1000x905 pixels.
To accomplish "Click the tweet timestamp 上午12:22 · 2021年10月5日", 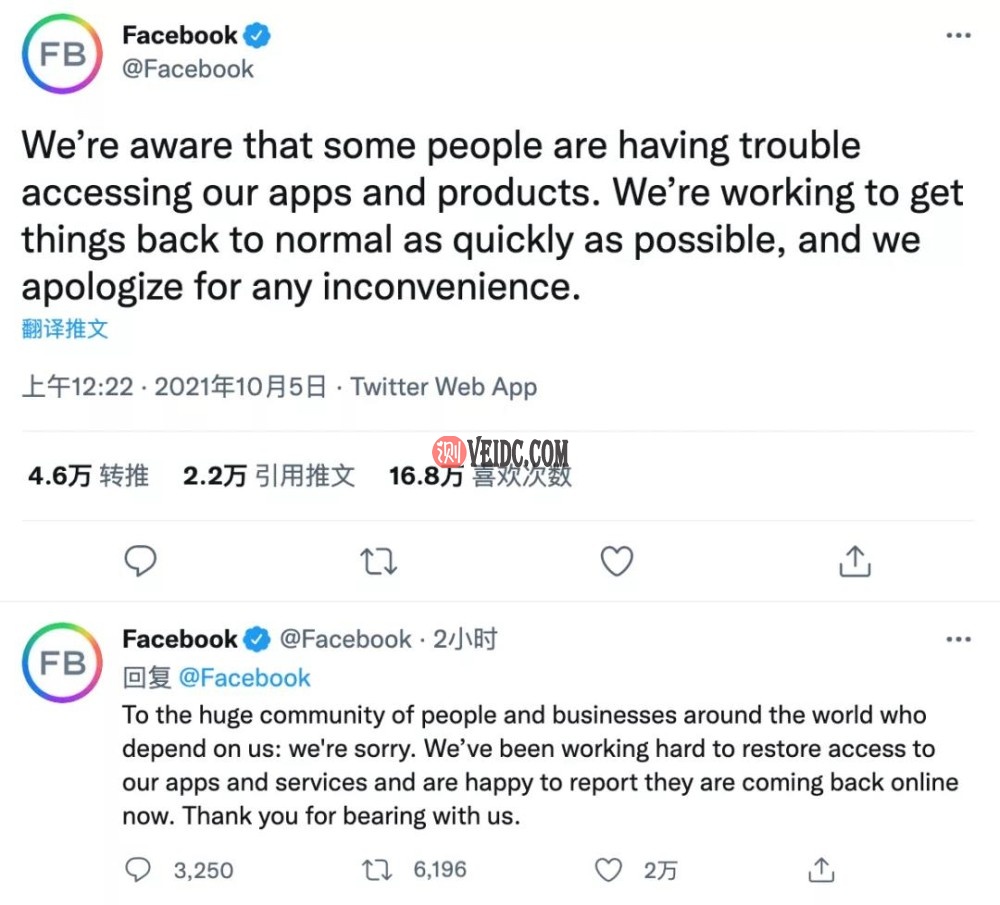I will pyautogui.click(x=174, y=387).
